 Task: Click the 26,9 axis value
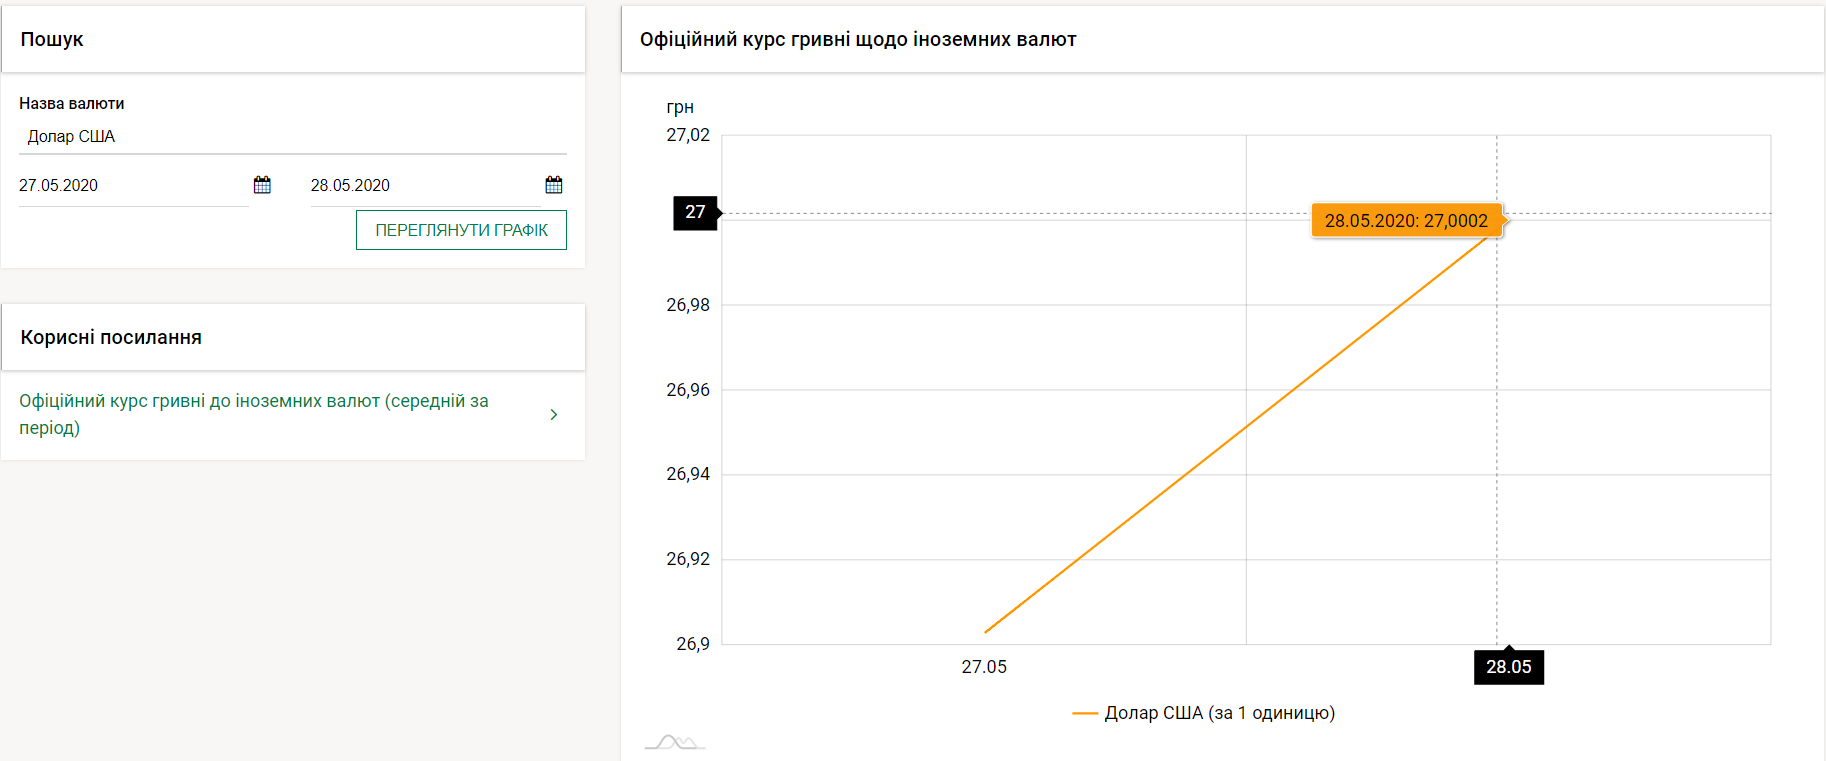pyautogui.click(x=693, y=644)
